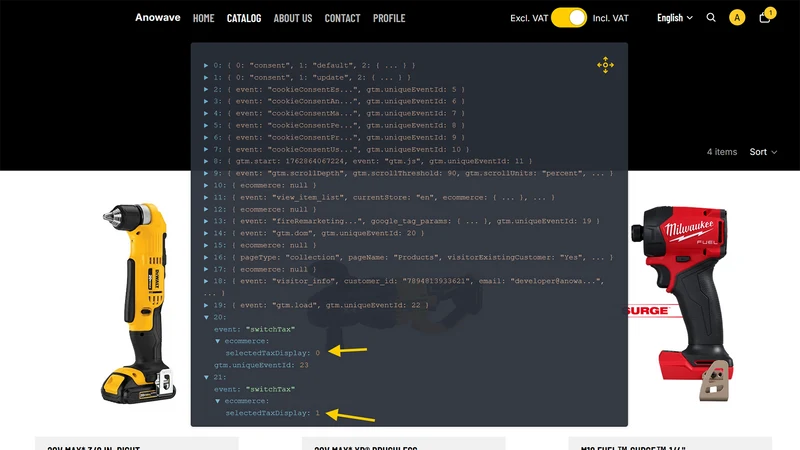The height and width of the screenshot is (450, 800).
Task: Open the CONTACT menu item
Action: 342,18
